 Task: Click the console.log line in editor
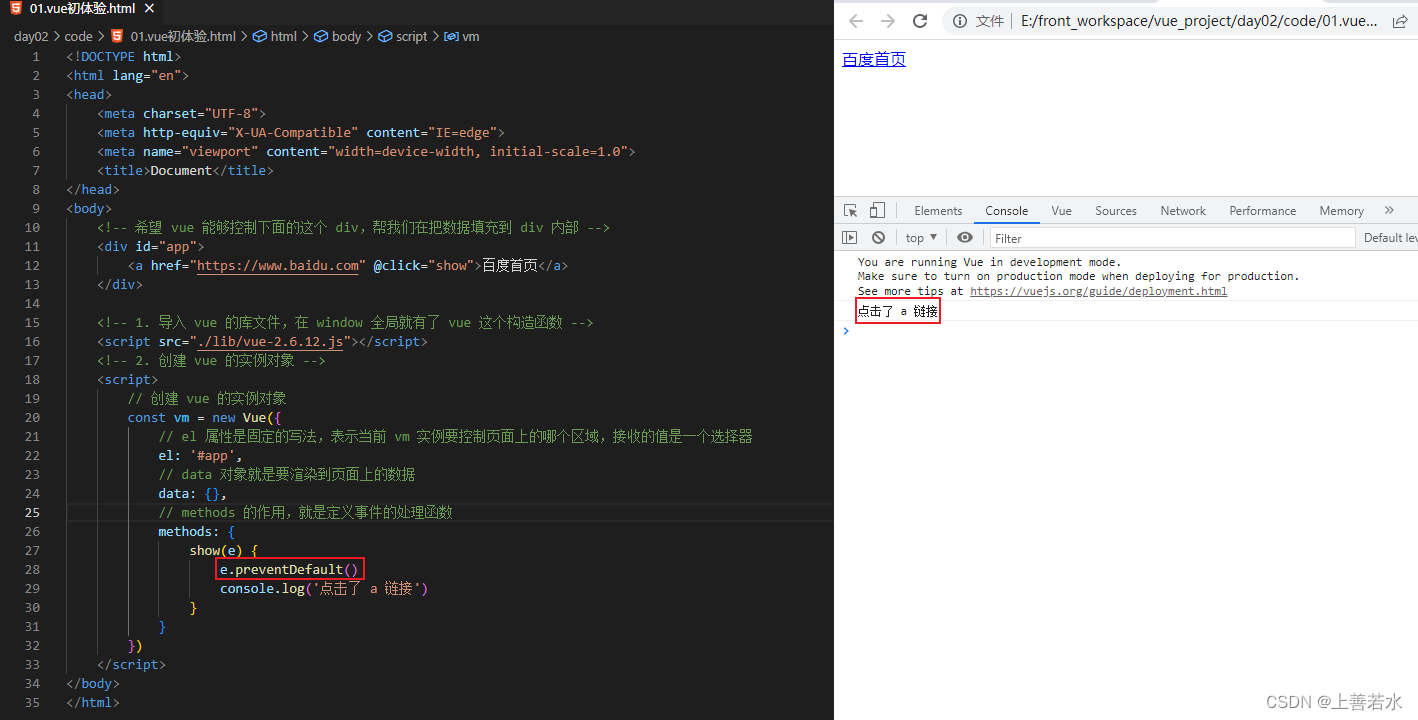(x=324, y=589)
